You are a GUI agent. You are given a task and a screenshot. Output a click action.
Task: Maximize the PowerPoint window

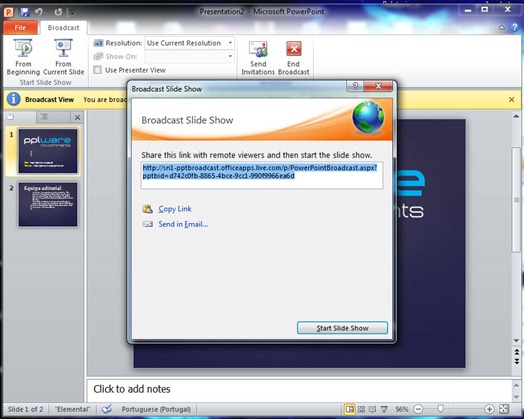[485, 10]
